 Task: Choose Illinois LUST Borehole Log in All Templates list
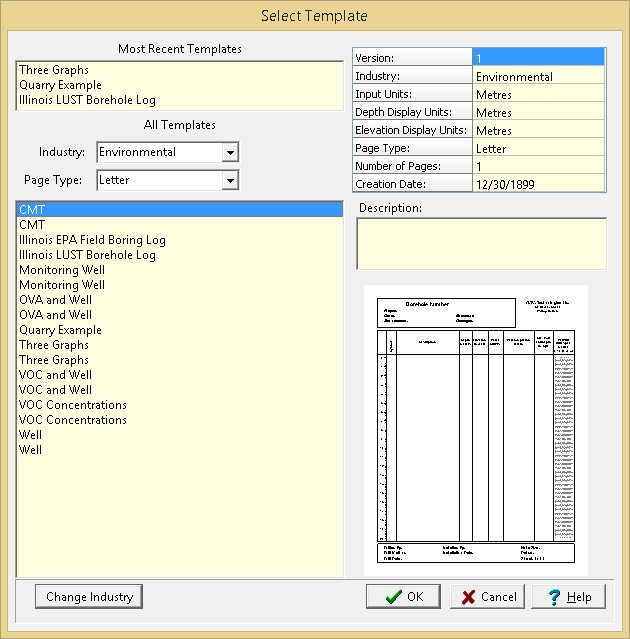[x=87, y=255]
